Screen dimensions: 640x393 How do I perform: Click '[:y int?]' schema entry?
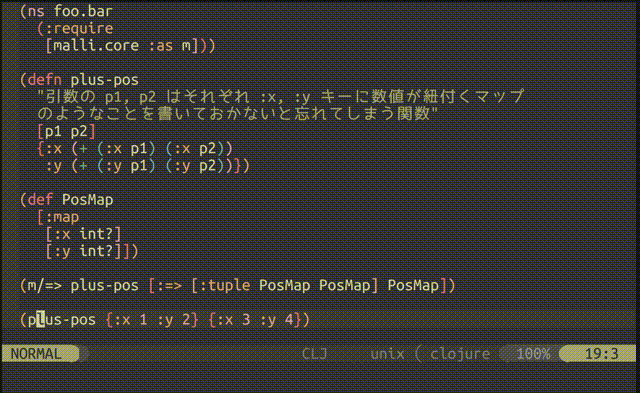coord(83,251)
